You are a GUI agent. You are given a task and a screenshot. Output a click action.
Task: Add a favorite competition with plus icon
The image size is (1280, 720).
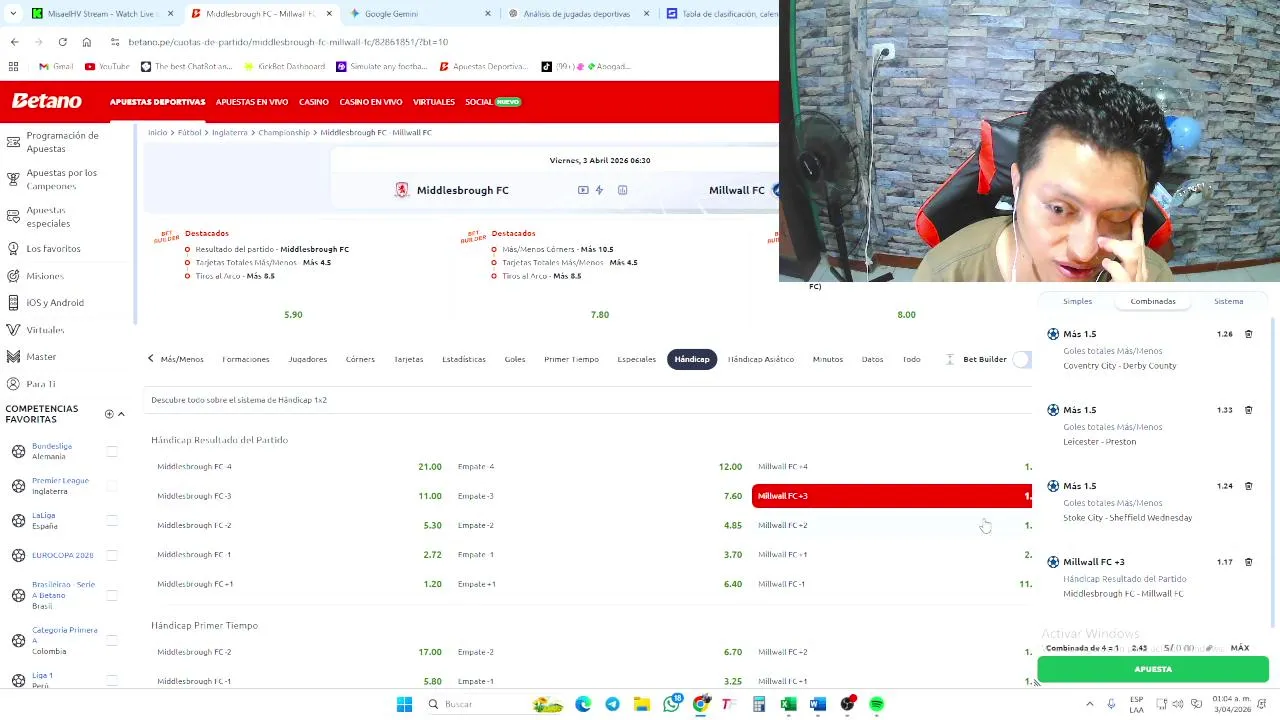109,414
